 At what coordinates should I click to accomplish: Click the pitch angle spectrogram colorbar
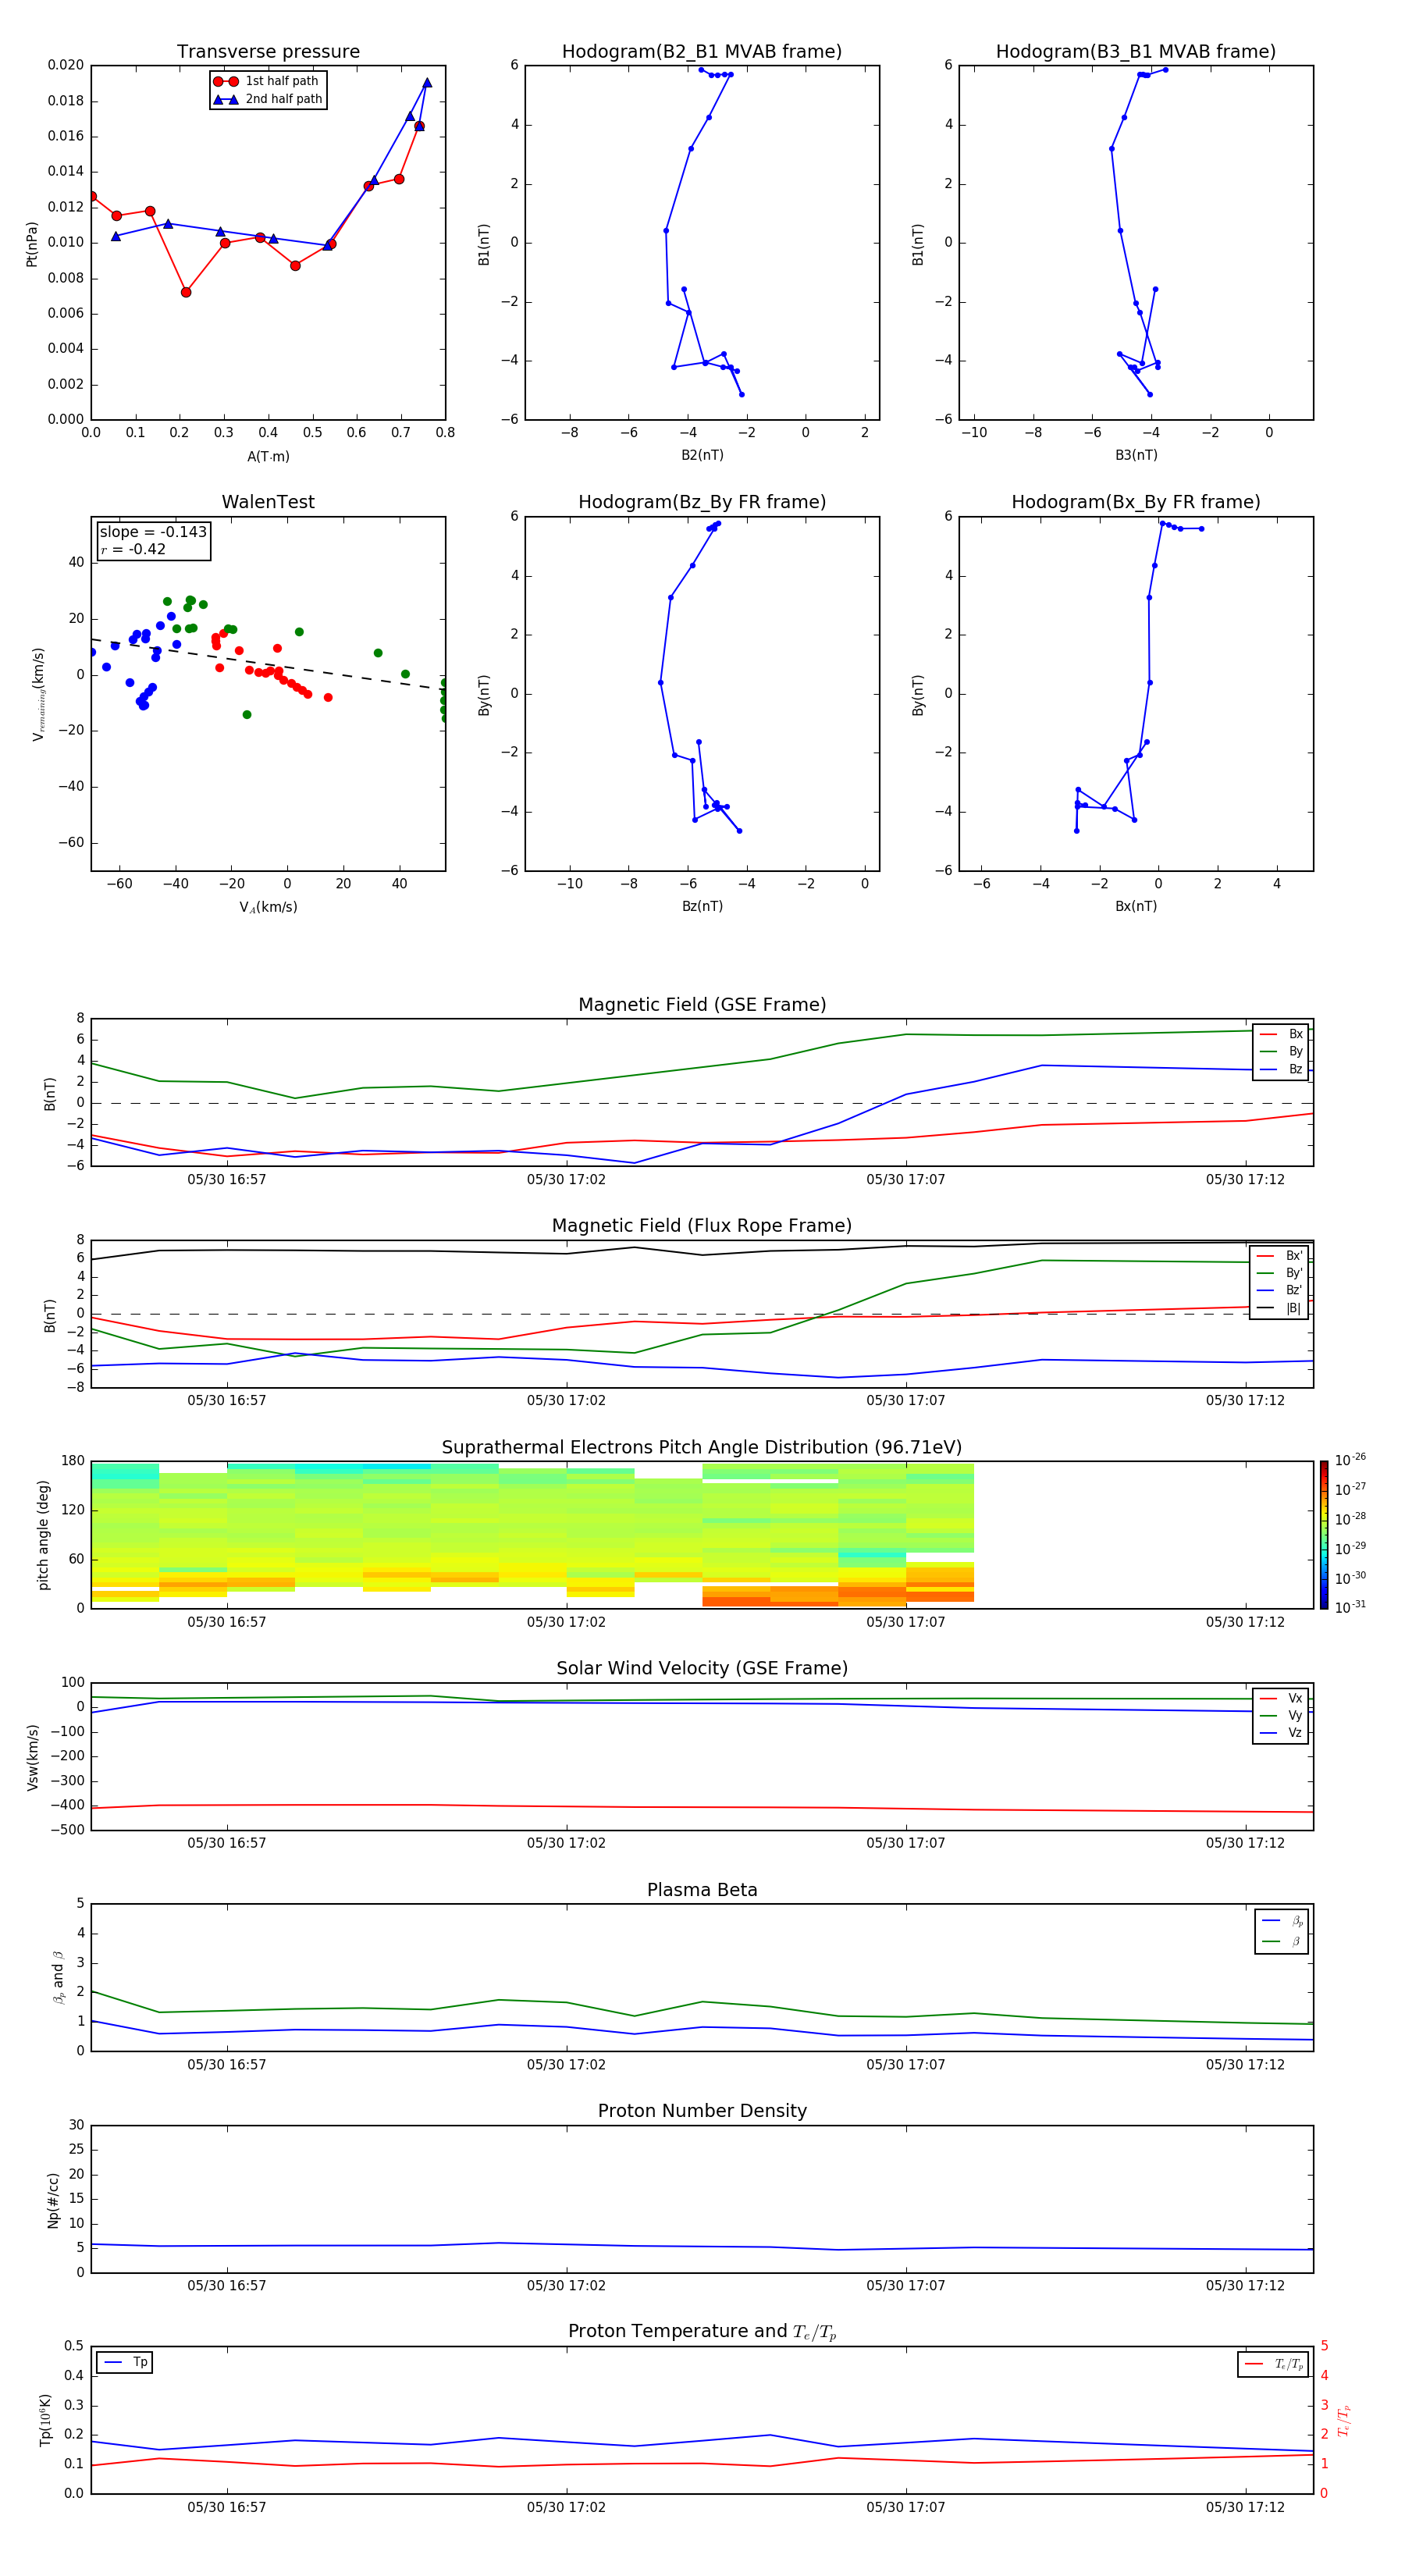point(1324,1535)
